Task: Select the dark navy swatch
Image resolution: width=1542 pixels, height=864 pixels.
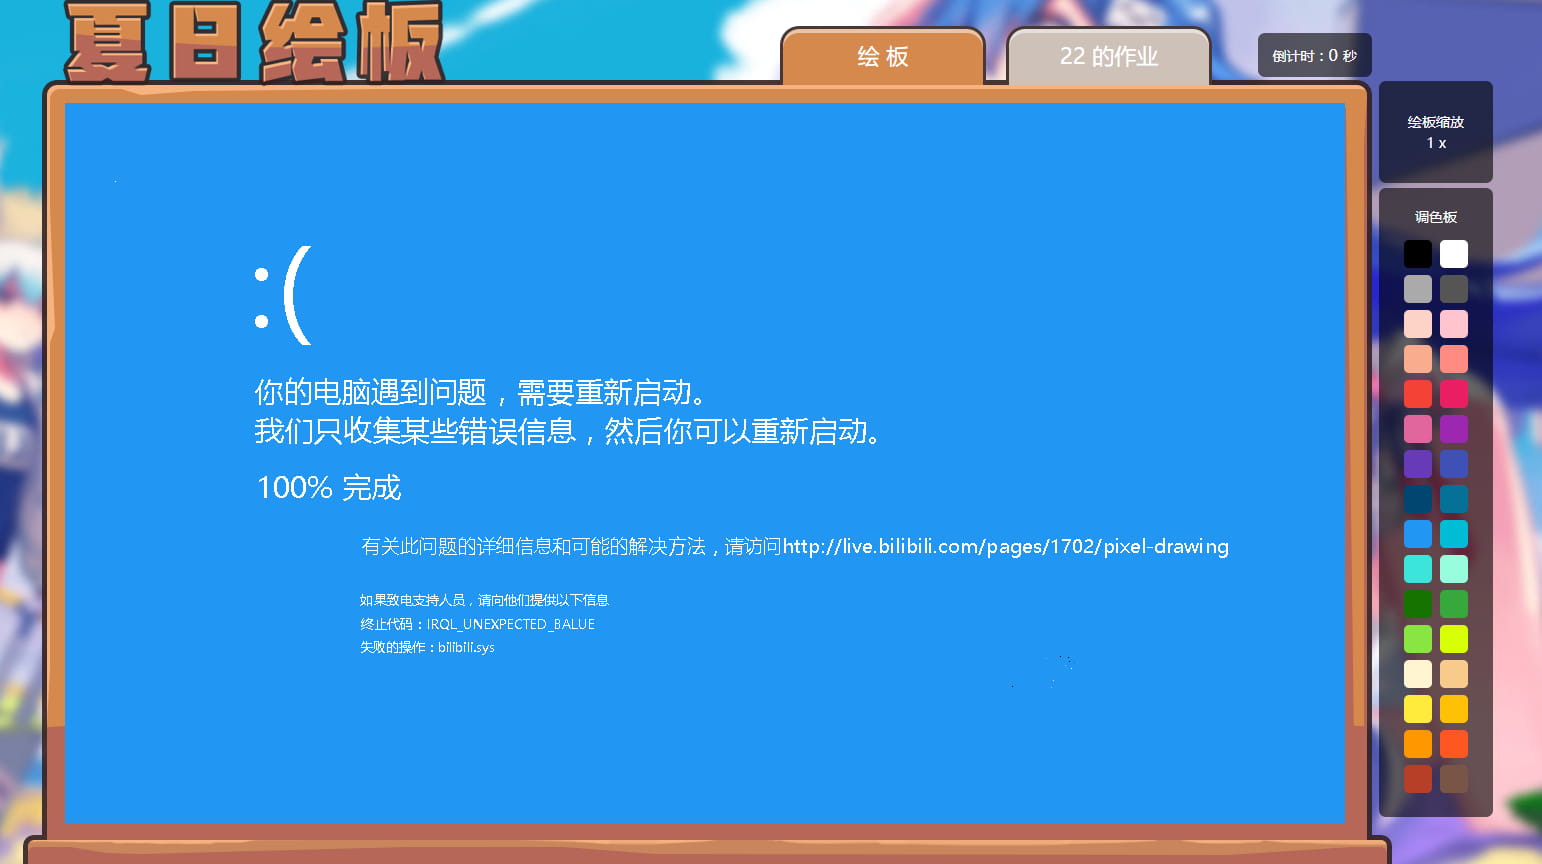Action: tap(1418, 499)
